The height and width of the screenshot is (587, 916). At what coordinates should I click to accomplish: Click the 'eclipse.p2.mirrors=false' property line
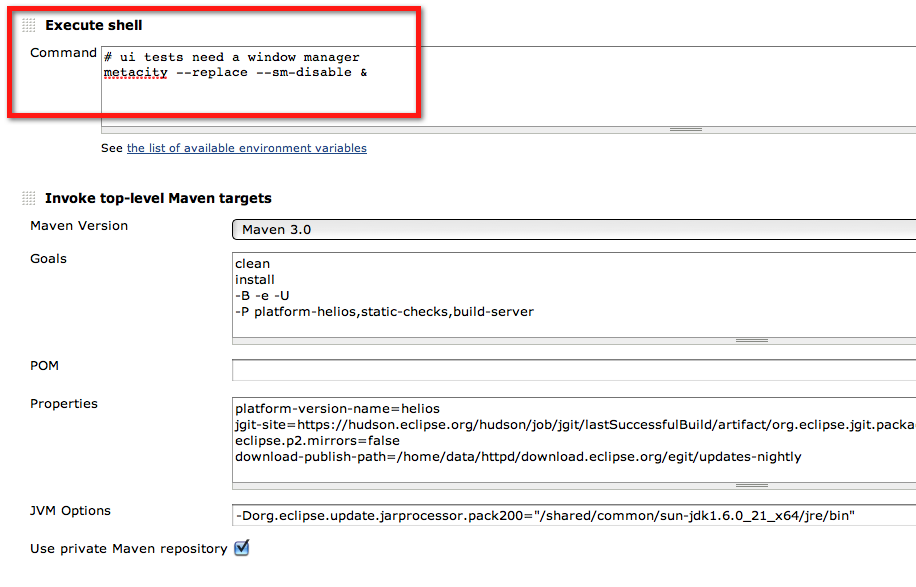point(317,440)
